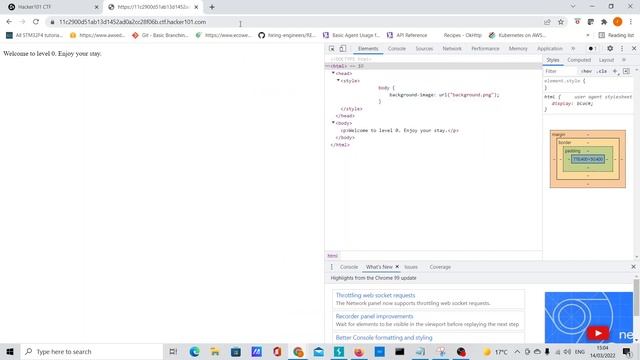The height and width of the screenshot is (360, 640).
Task: Select the Elements panel tab
Action: point(368,49)
